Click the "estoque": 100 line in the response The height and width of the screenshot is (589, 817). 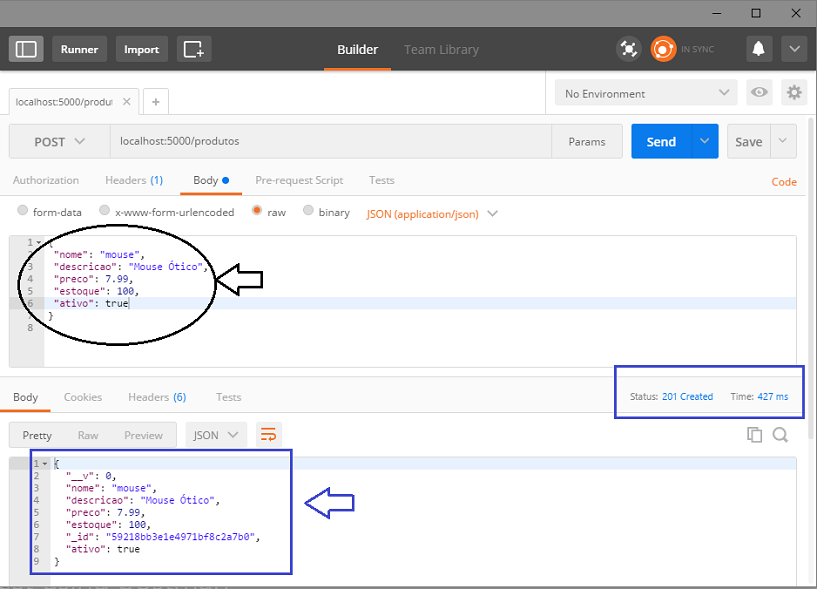point(108,525)
